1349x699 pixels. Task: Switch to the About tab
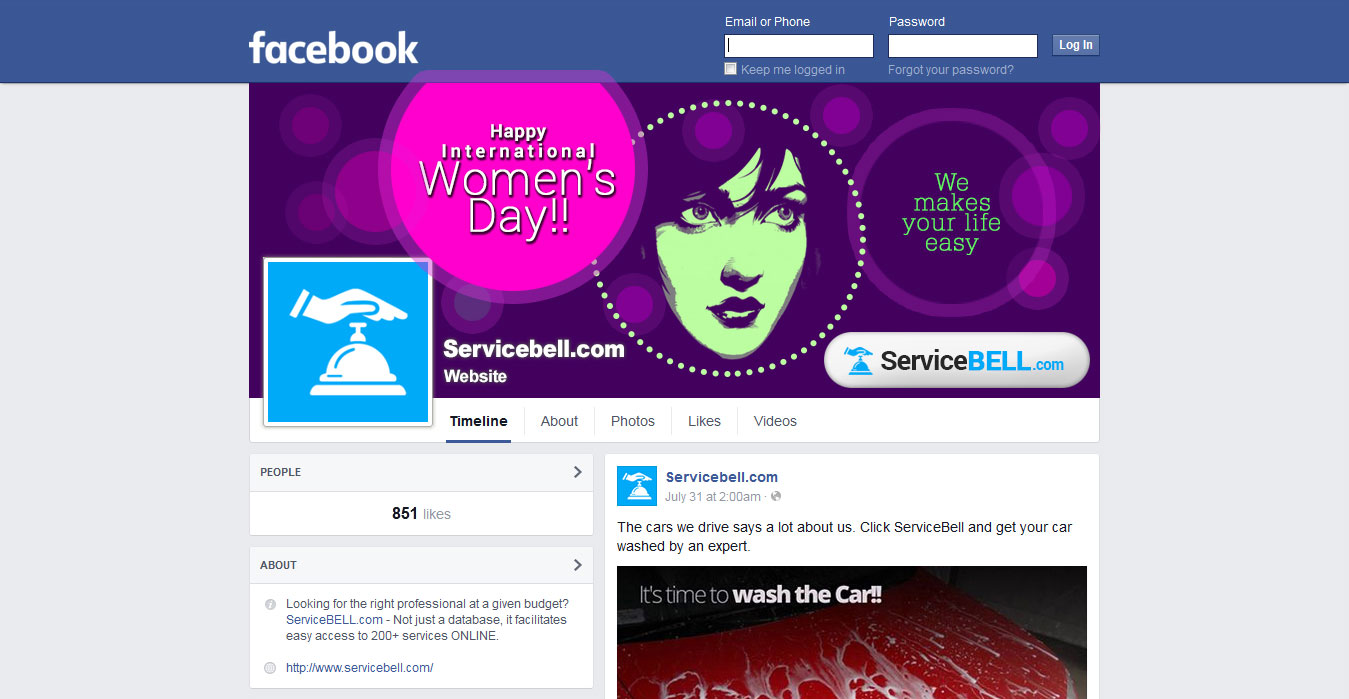pyautogui.click(x=559, y=421)
